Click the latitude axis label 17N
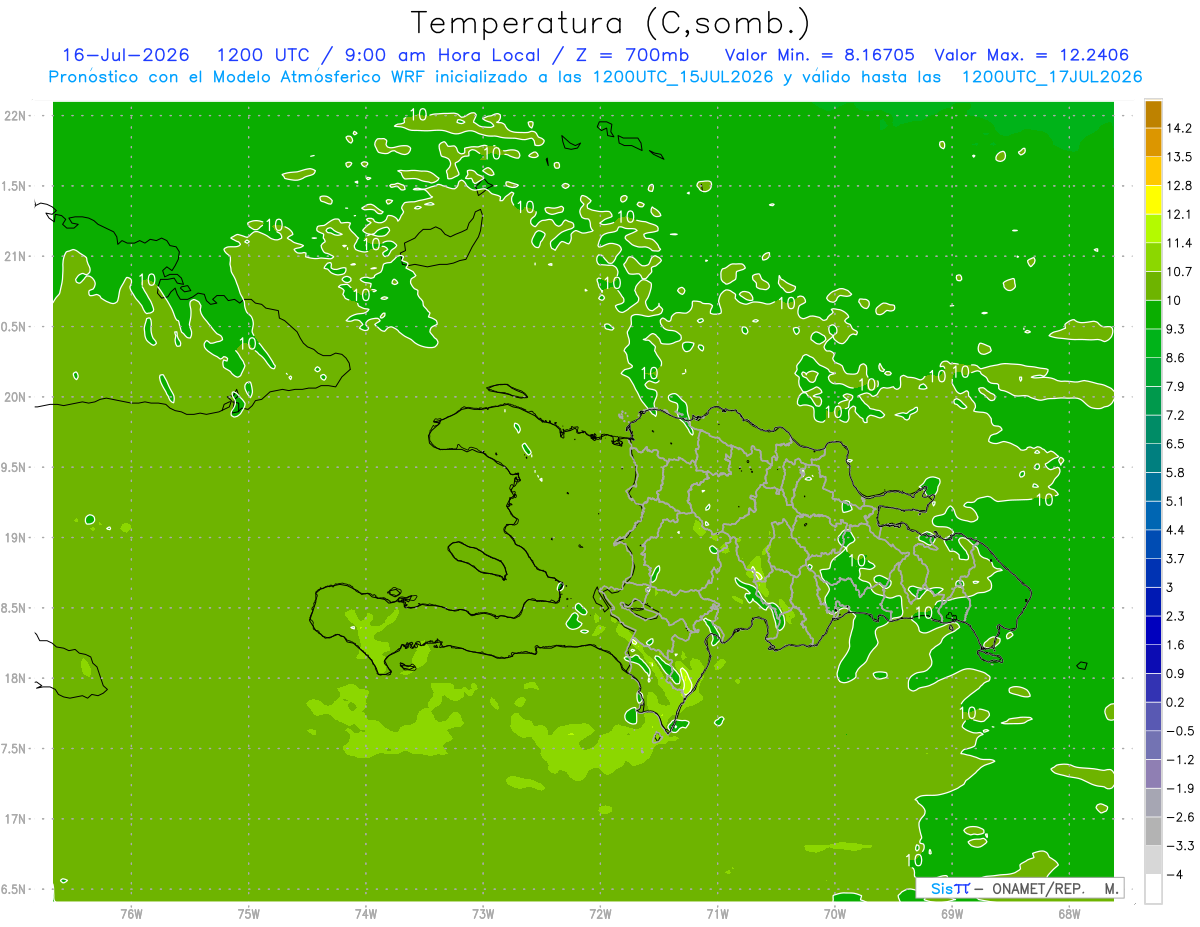Screen dimensions: 1200x927 tap(14, 819)
